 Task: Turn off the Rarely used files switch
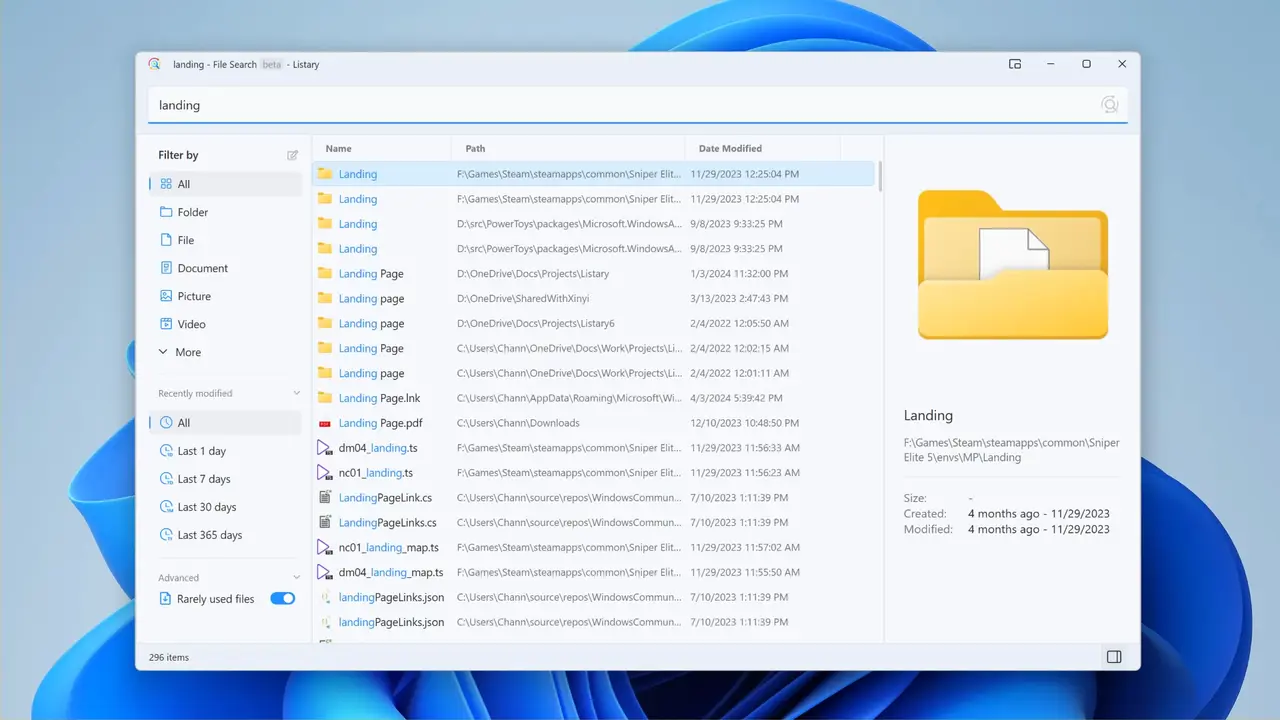pyautogui.click(x=283, y=599)
